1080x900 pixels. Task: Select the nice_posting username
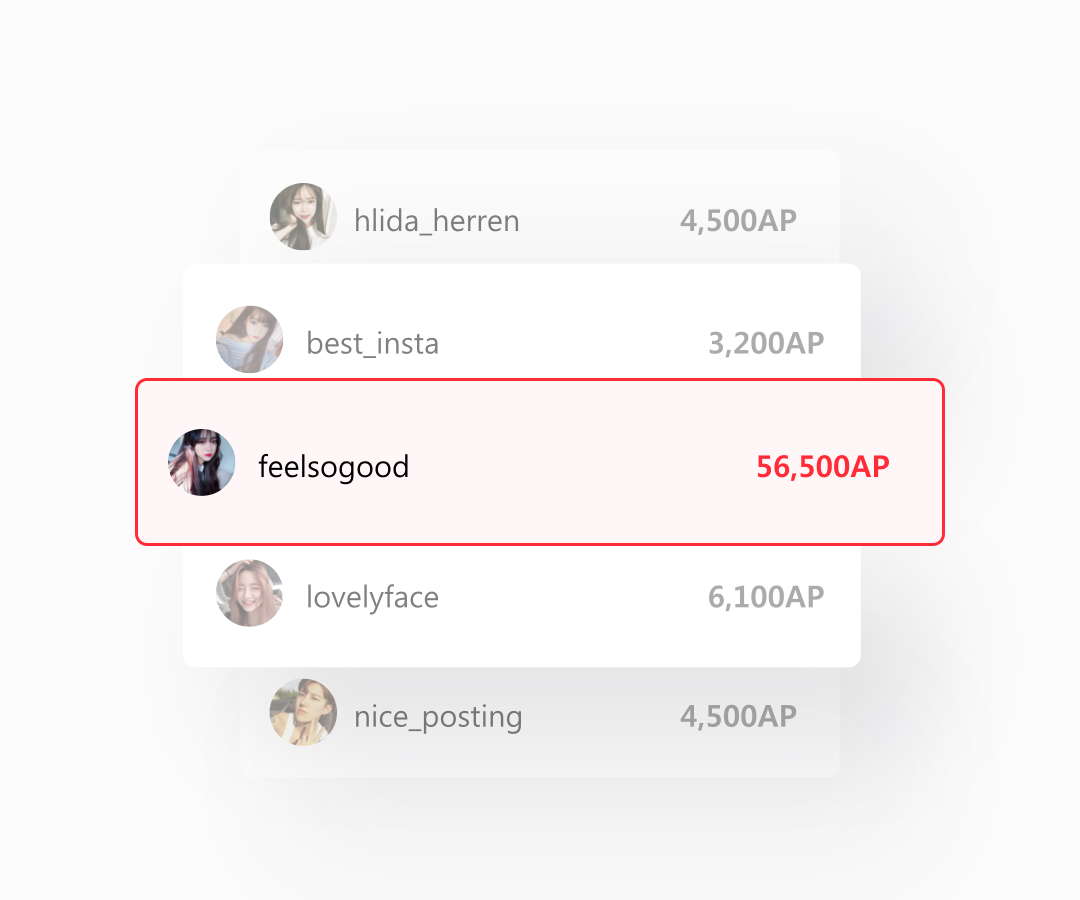pyautogui.click(x=438, y=718)
